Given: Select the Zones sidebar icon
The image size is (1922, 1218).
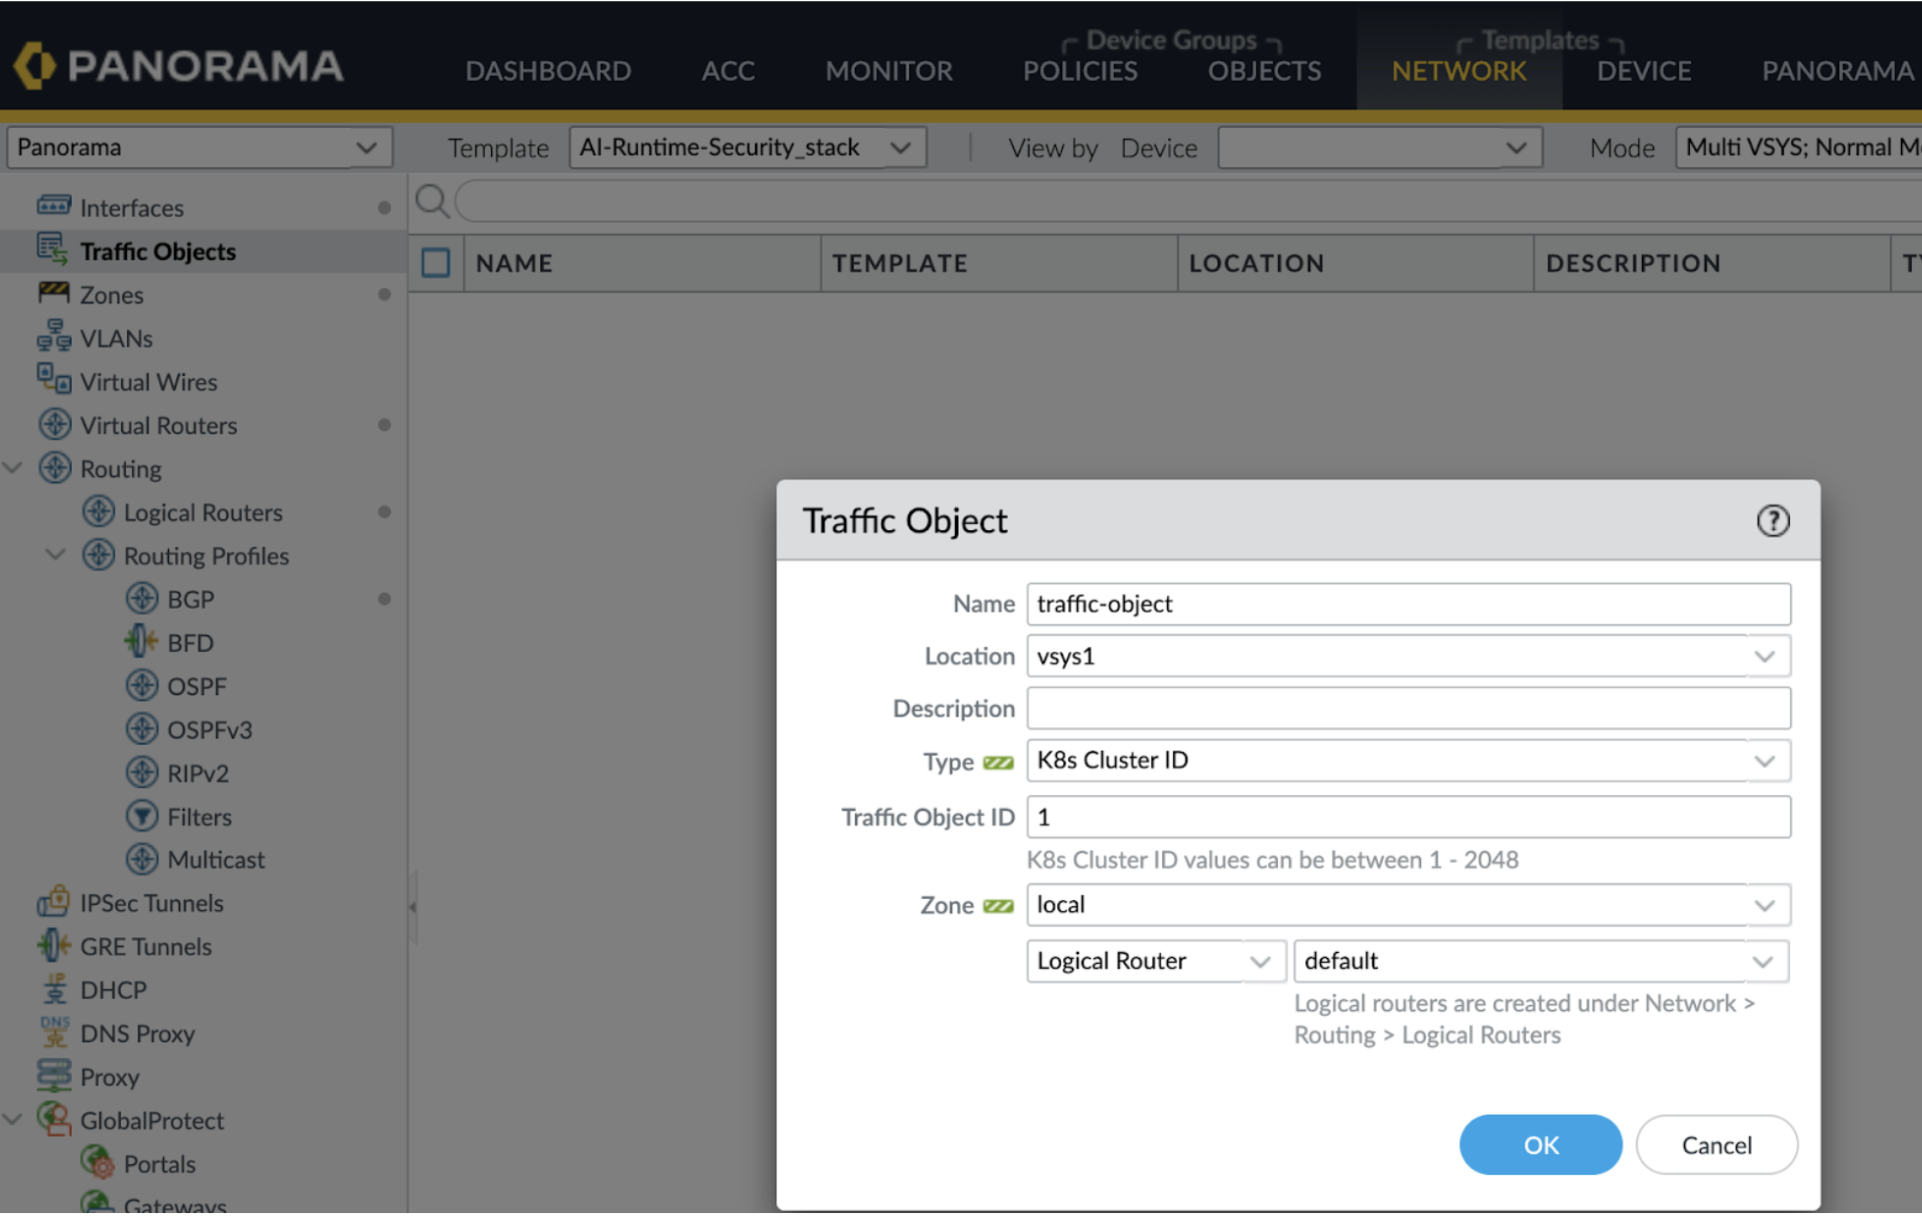Looking at the screenshot, I should [x=53, y=294].
